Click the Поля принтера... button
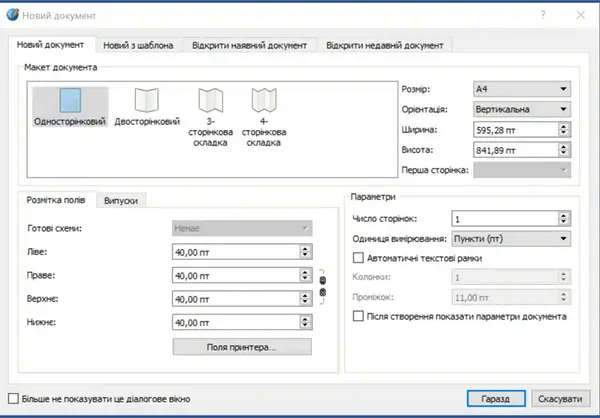 (x=242, y=347)
